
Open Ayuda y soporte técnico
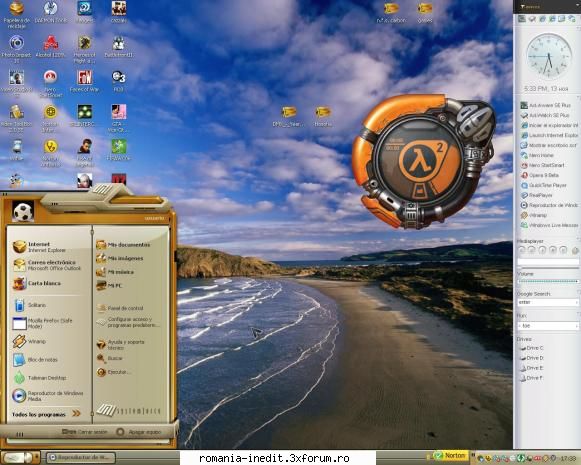[x=121, y=345]
